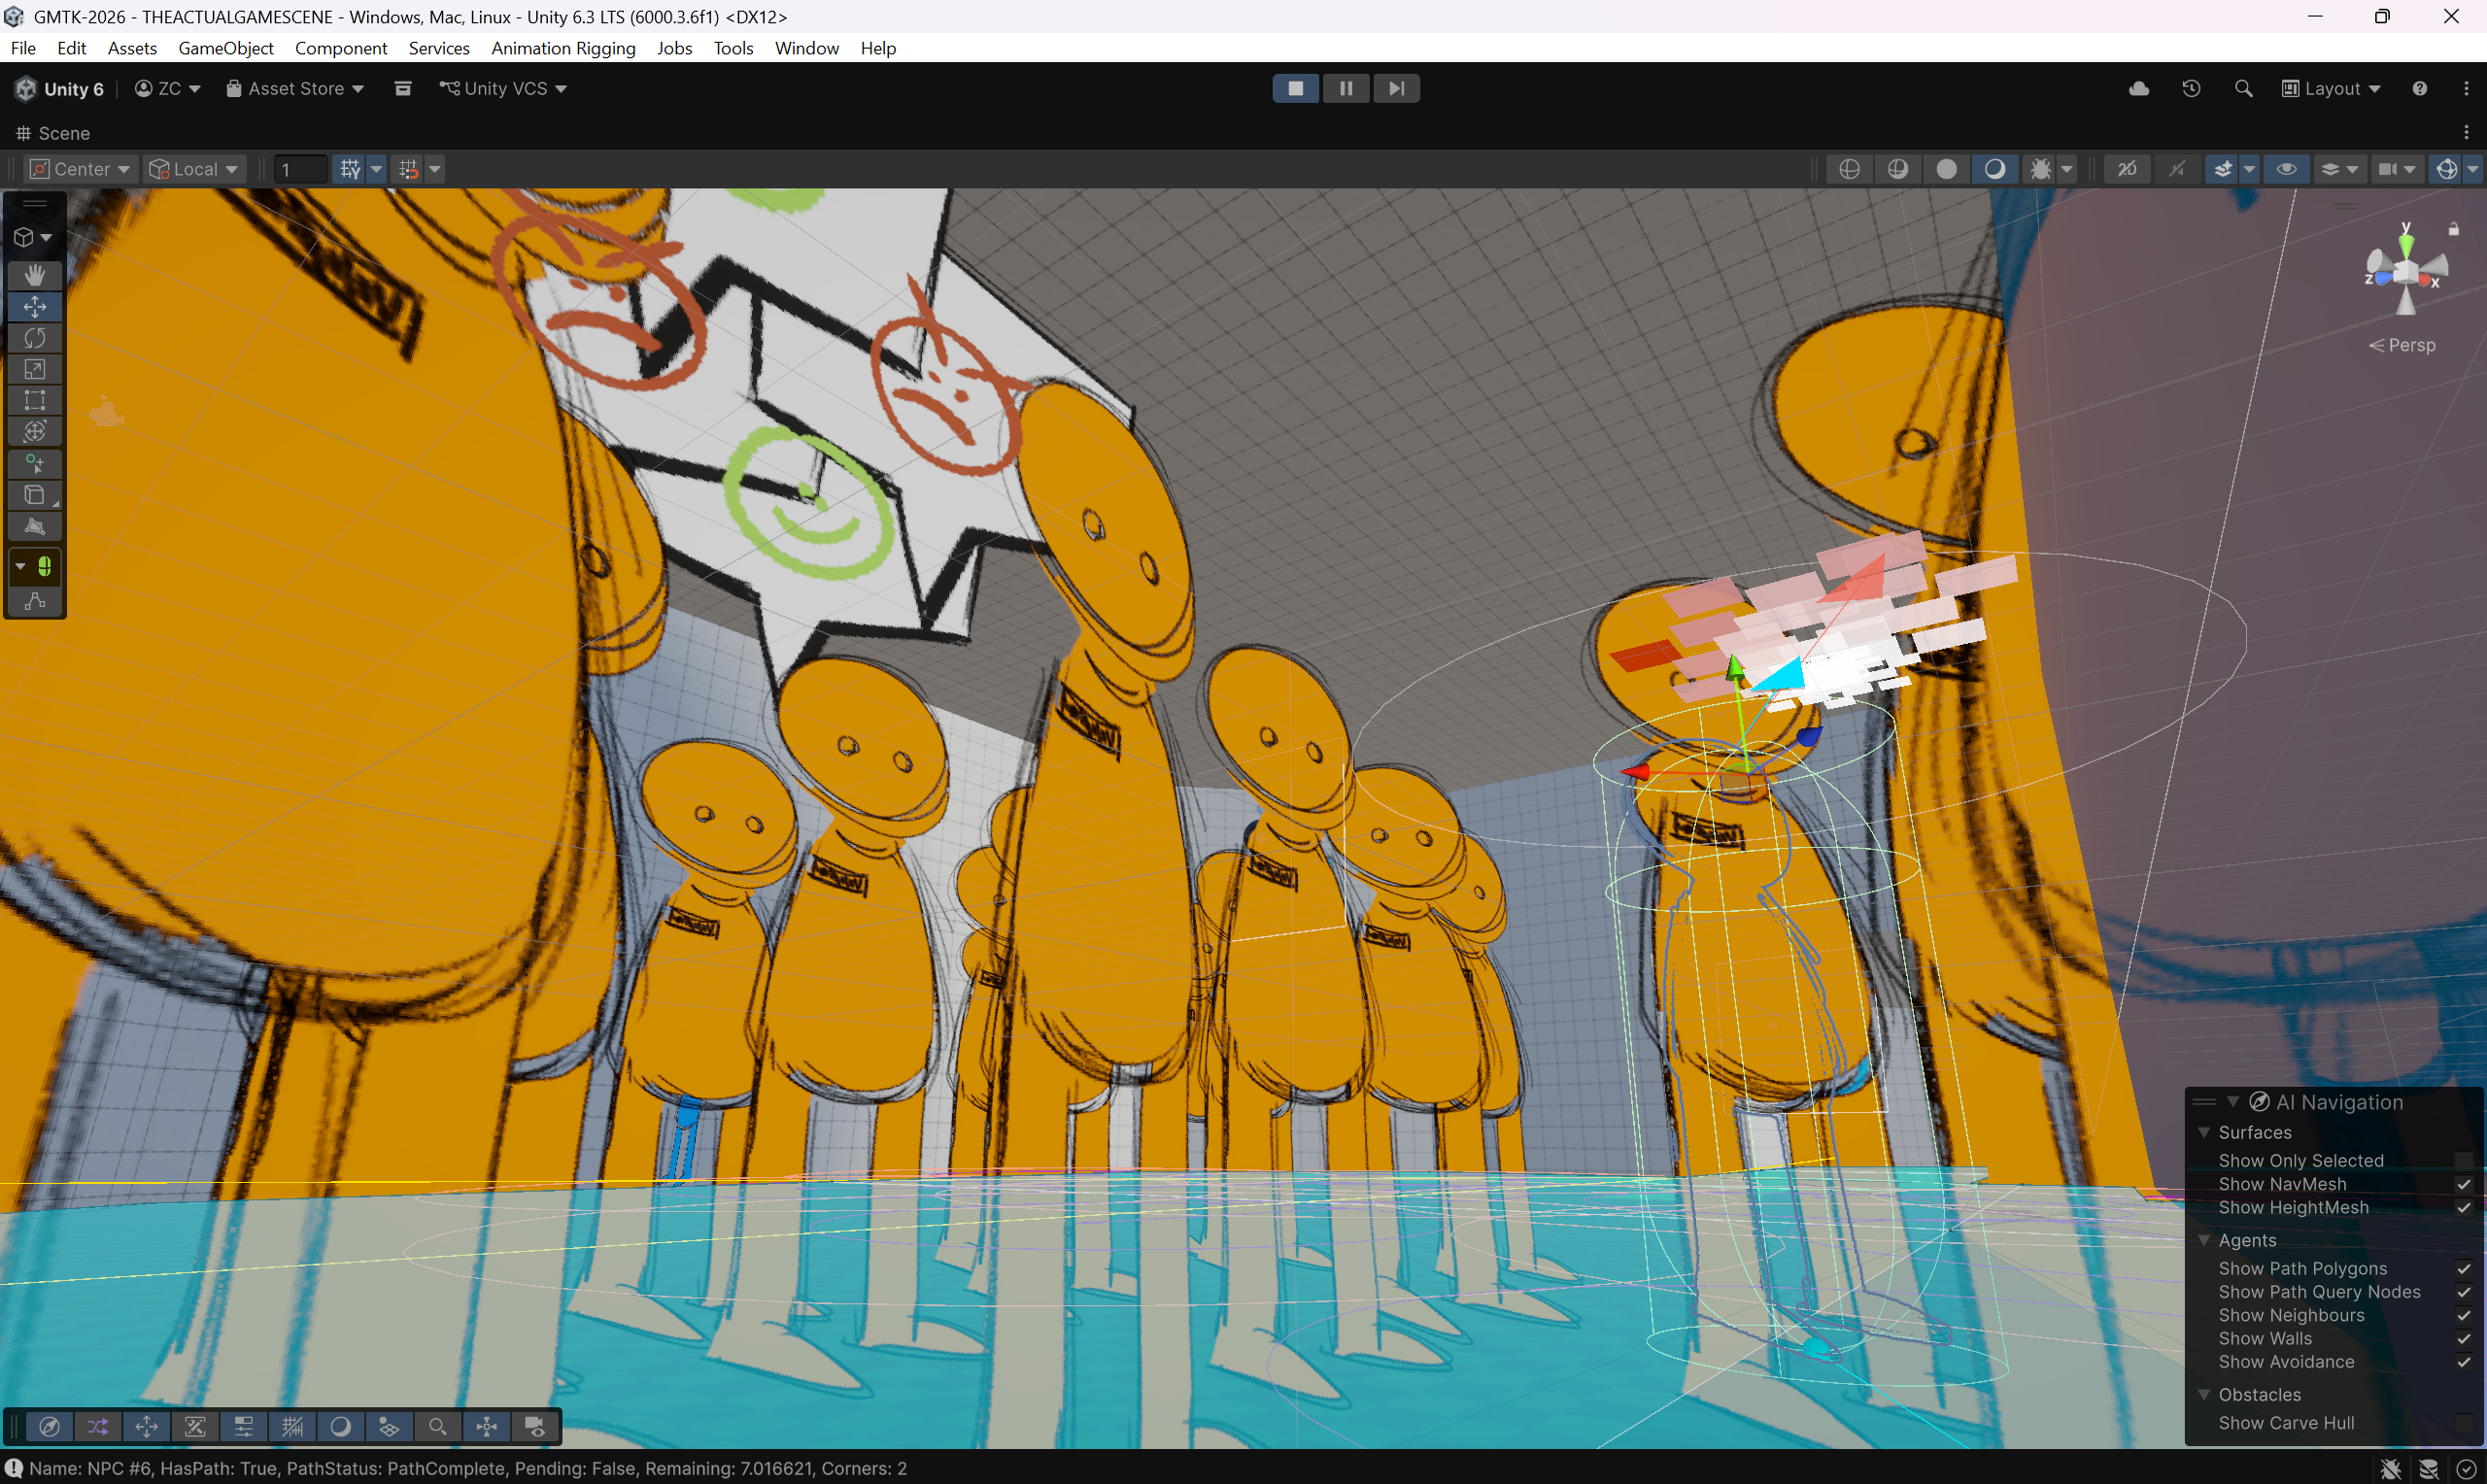Click the custom editor tools icon below Transform
Image resolution: width=2487 pixels, height=1484 pixels.
pyautogui.click(x=35, y=463)
